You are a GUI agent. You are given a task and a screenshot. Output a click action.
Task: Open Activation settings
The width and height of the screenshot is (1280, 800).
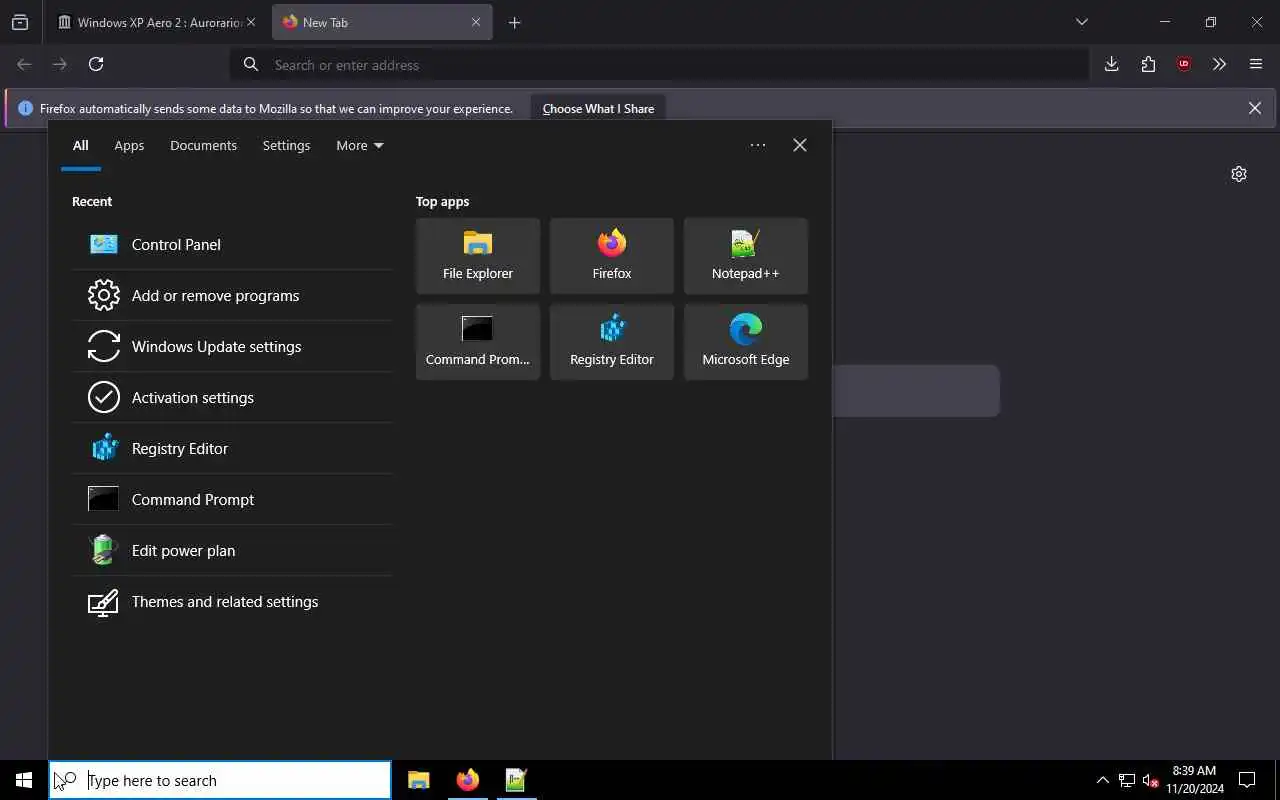(232, 397)
